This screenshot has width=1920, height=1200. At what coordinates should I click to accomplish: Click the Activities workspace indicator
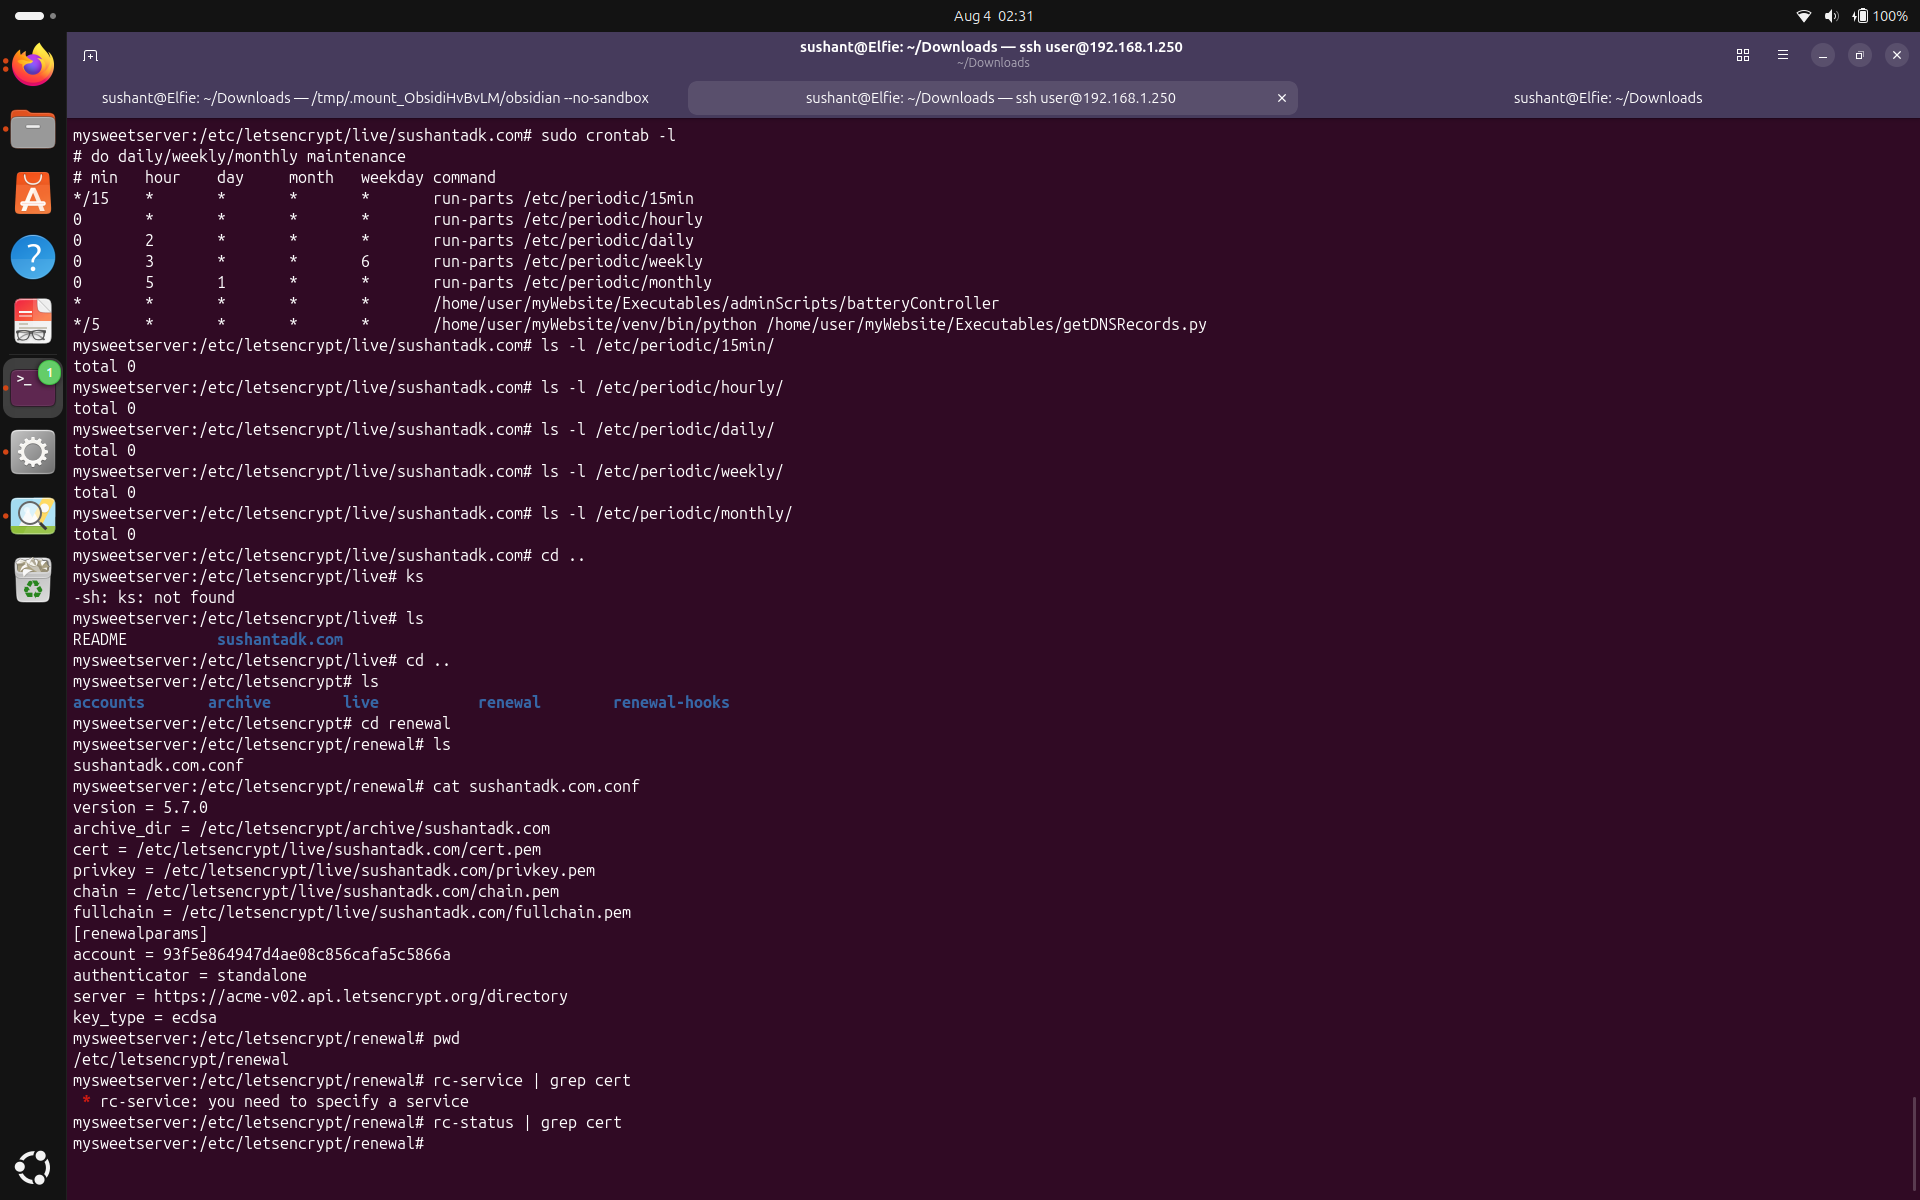[x=36, y=16]
